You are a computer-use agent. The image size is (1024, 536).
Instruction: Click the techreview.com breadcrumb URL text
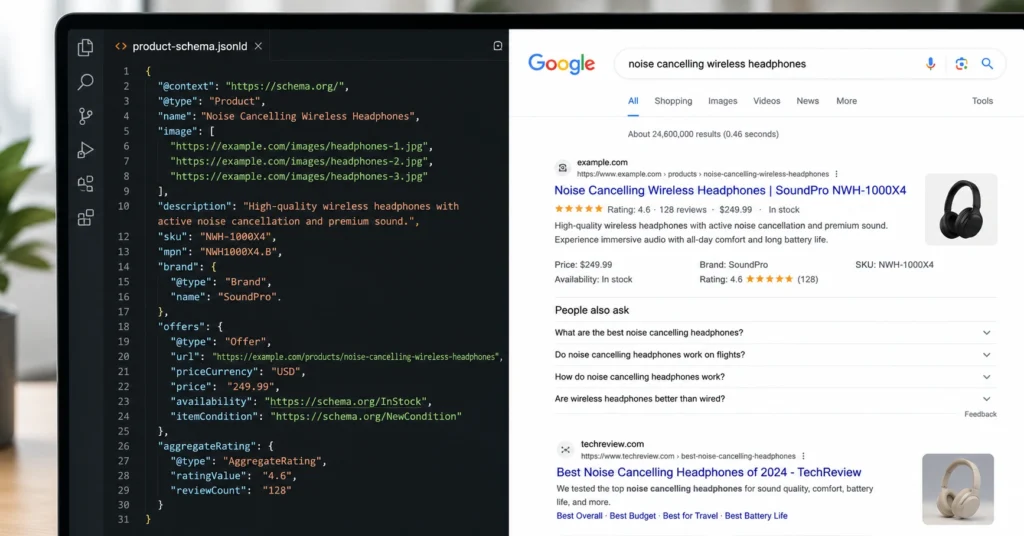[x=688, y=456]
